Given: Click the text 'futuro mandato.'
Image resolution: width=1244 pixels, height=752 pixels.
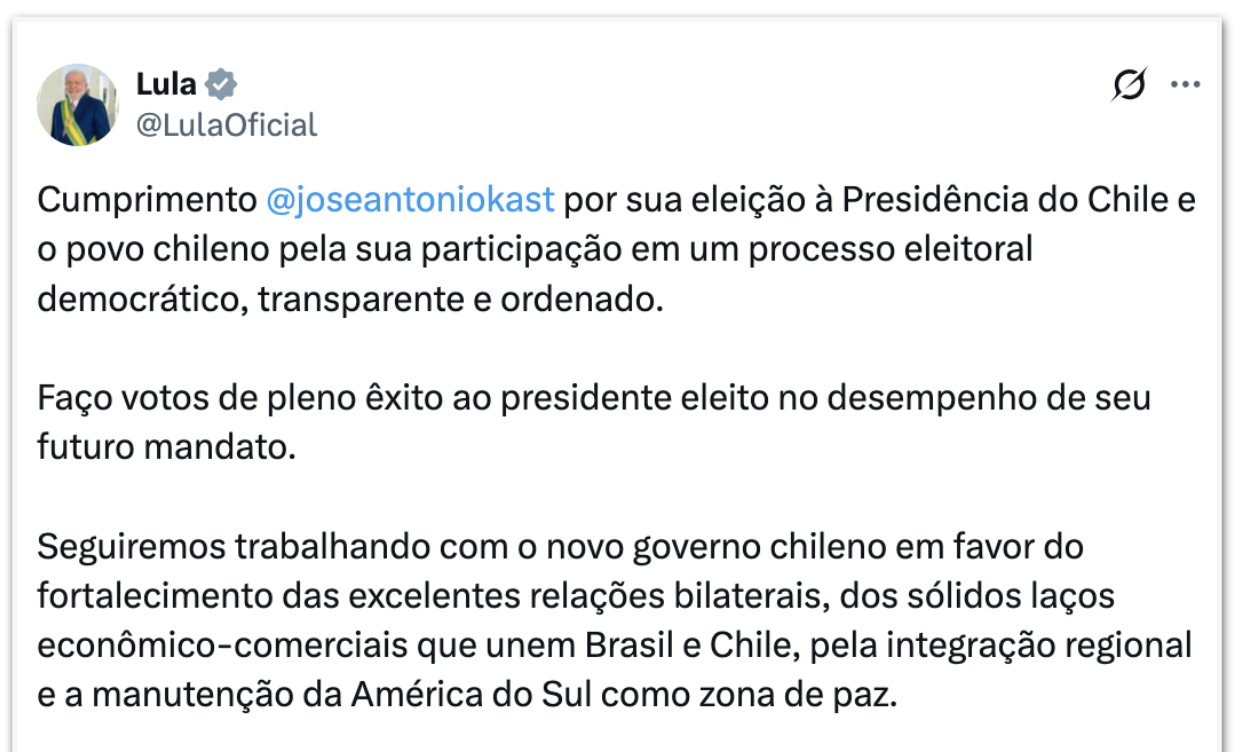Looking at the screenshot, I should (167, 446).
